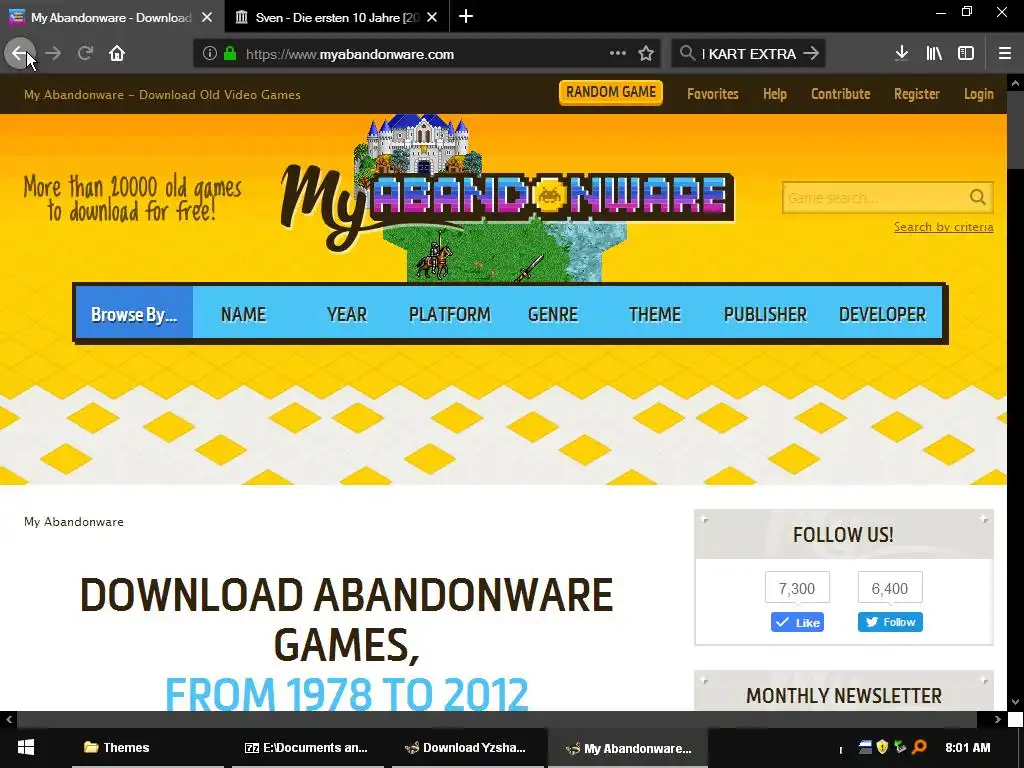The width and height of the screenshot is (1024, 768).
Task: Click the vertical scrollbar up arrow
Action: coord(1015,83)
